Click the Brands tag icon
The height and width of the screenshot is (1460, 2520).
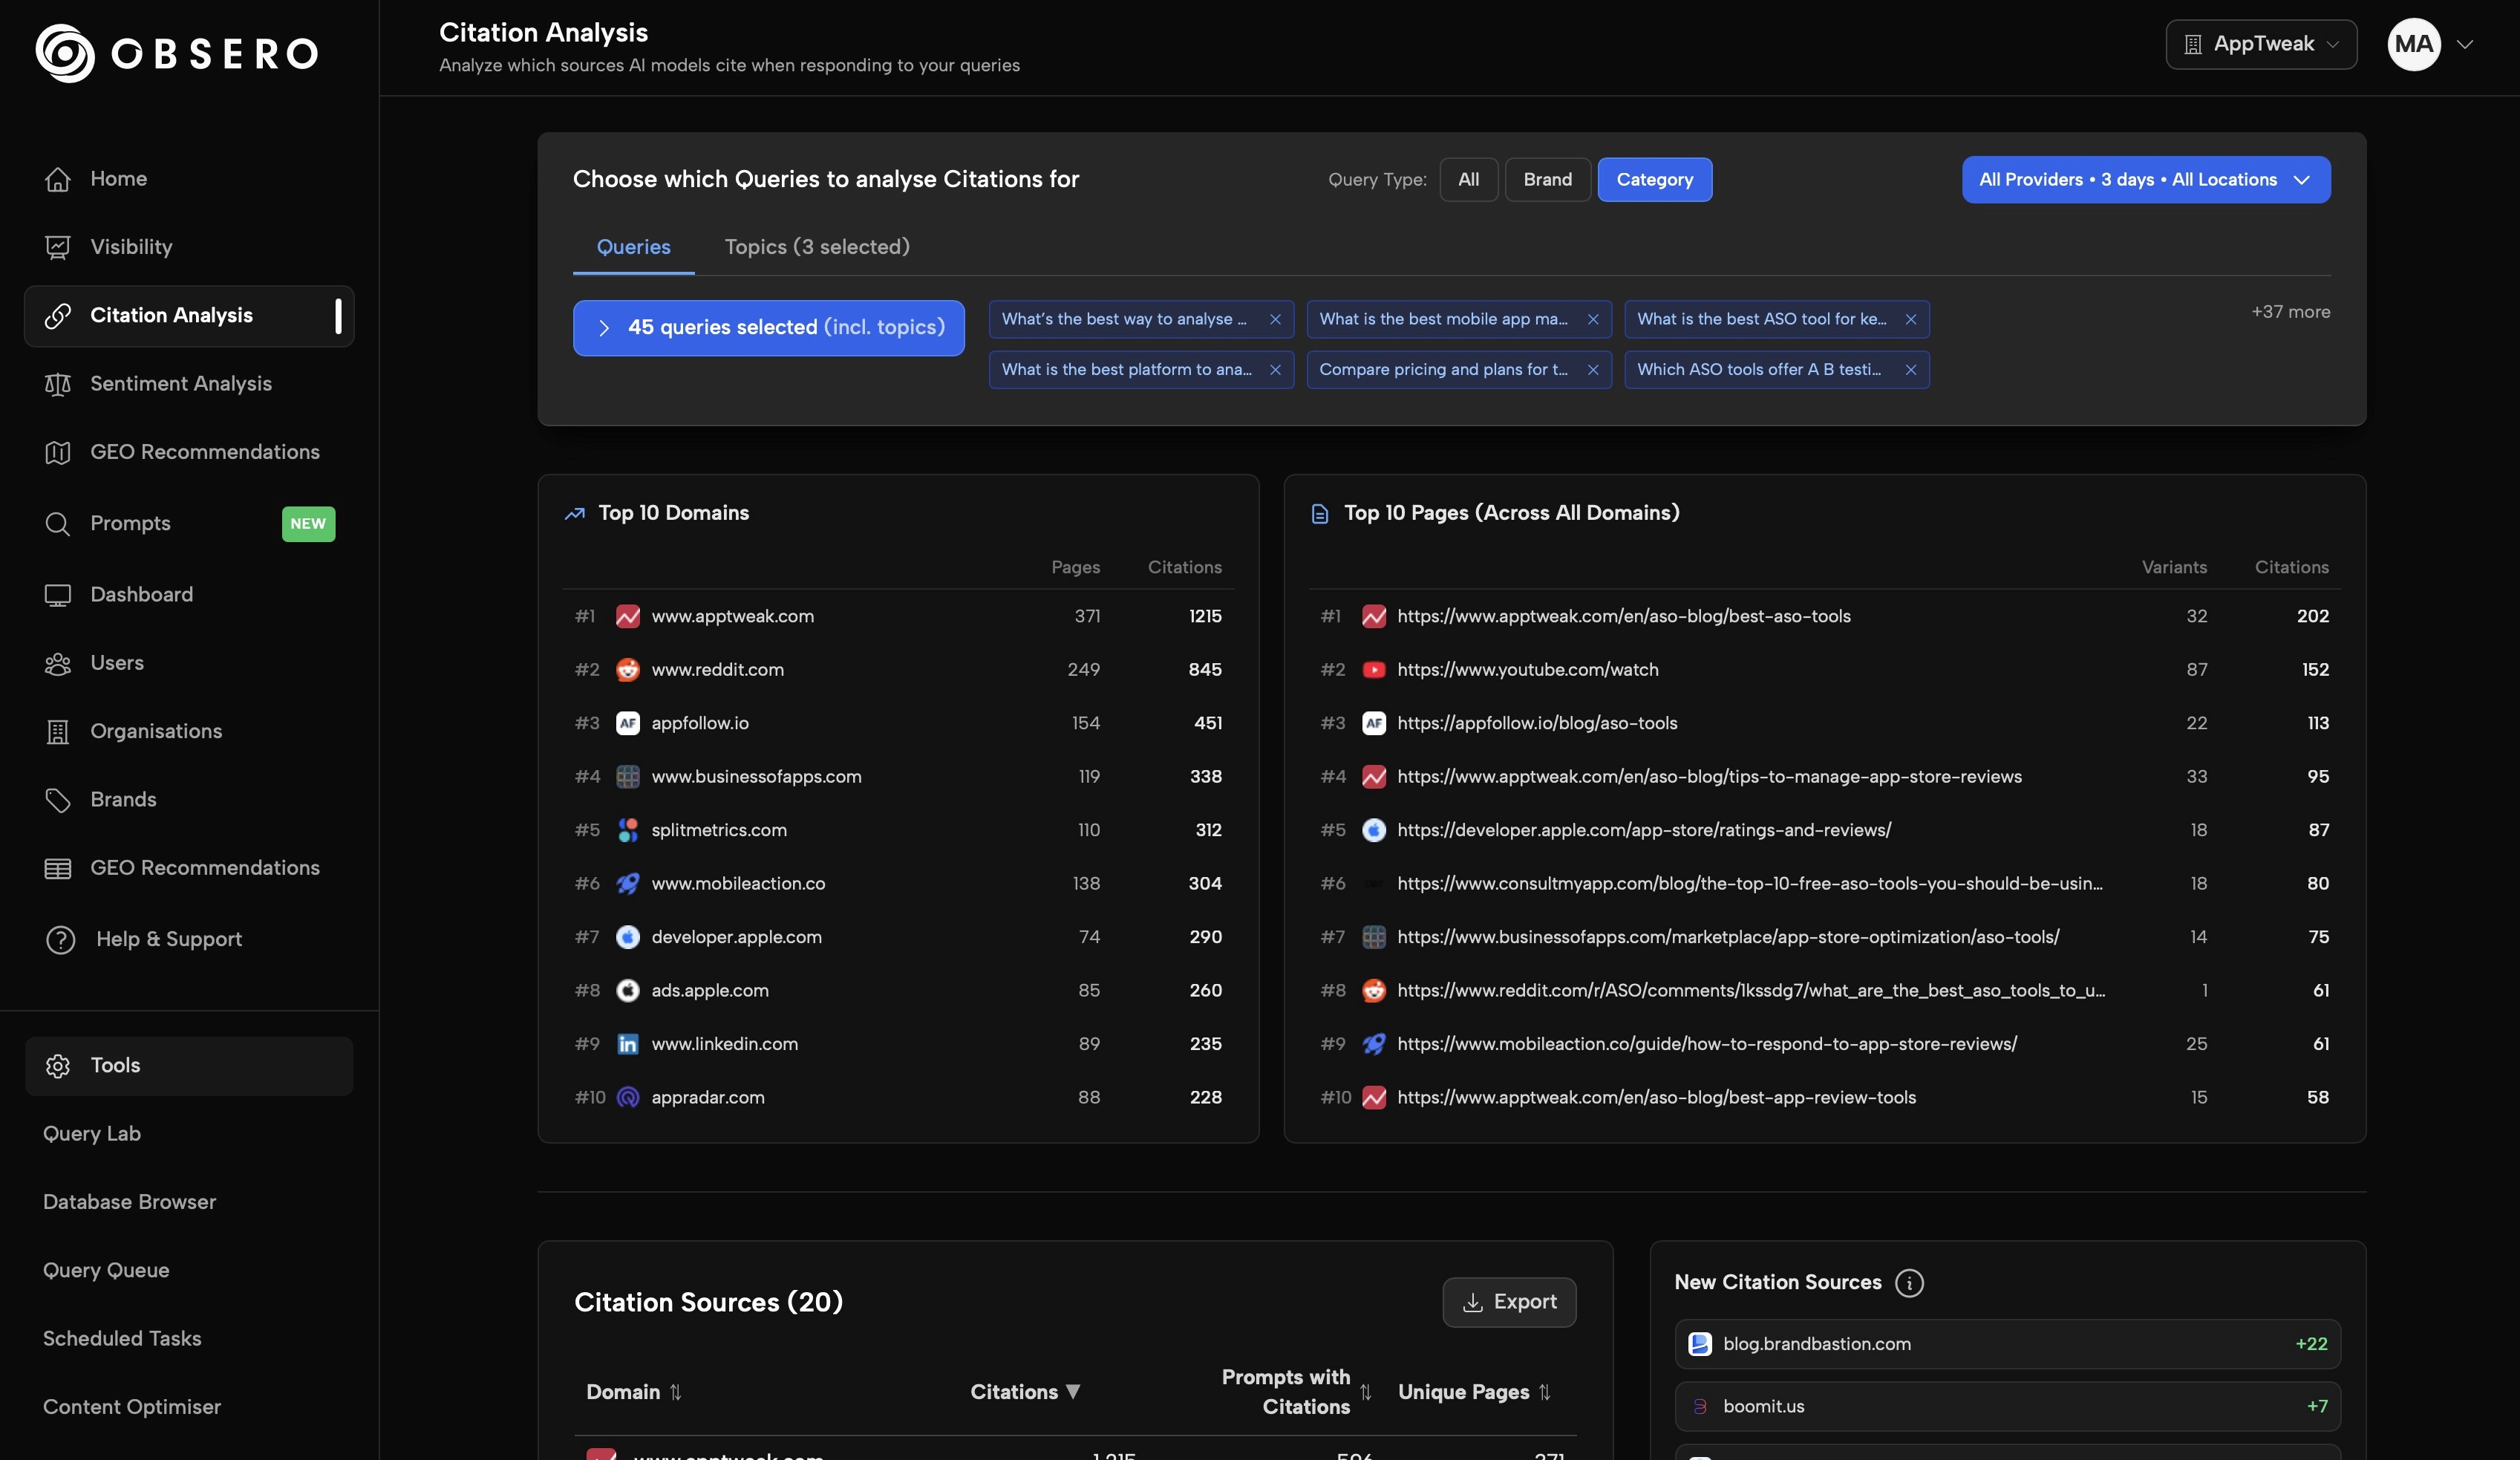tap(58, 800)
